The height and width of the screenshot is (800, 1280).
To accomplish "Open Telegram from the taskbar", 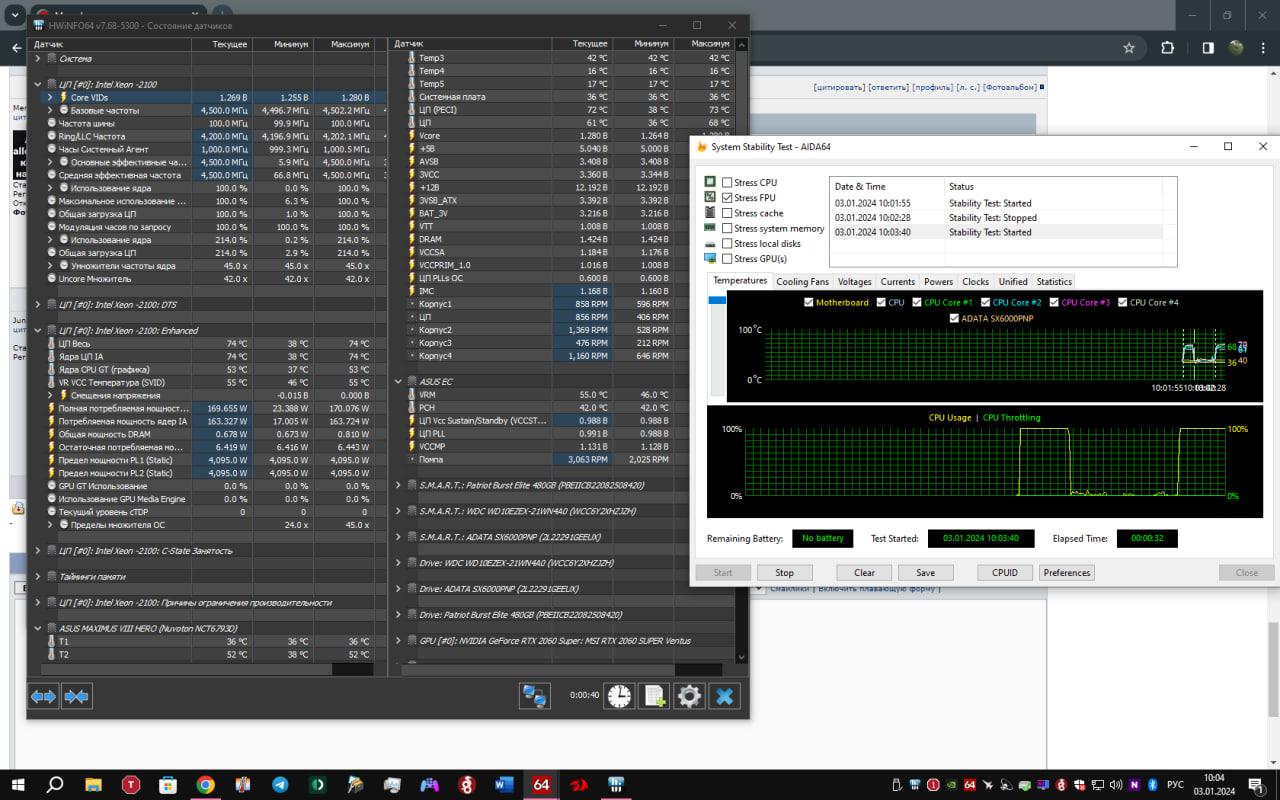I will 280,785.
